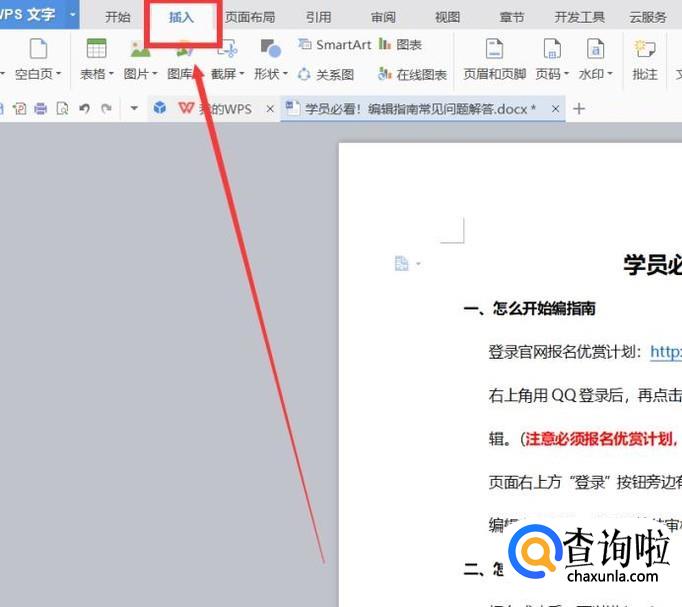
Task: Switch to the 页面布局 tab
Action: click(x=250, y=17)
